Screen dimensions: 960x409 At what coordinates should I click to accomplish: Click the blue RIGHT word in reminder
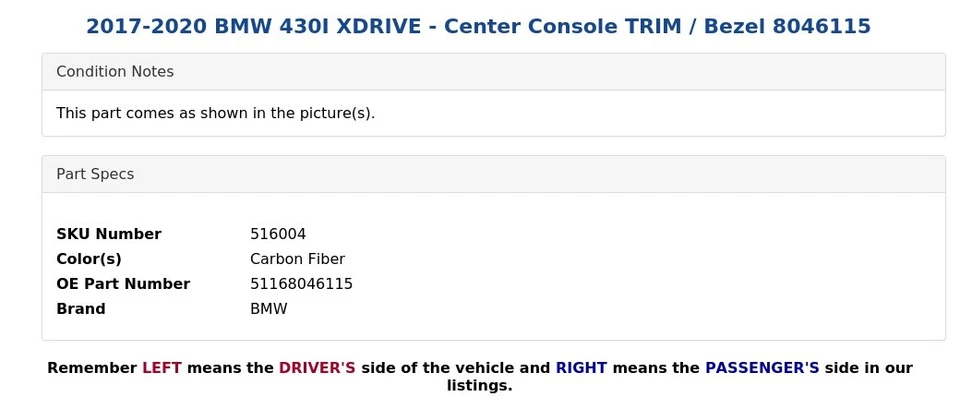click(x=581, y=368)
